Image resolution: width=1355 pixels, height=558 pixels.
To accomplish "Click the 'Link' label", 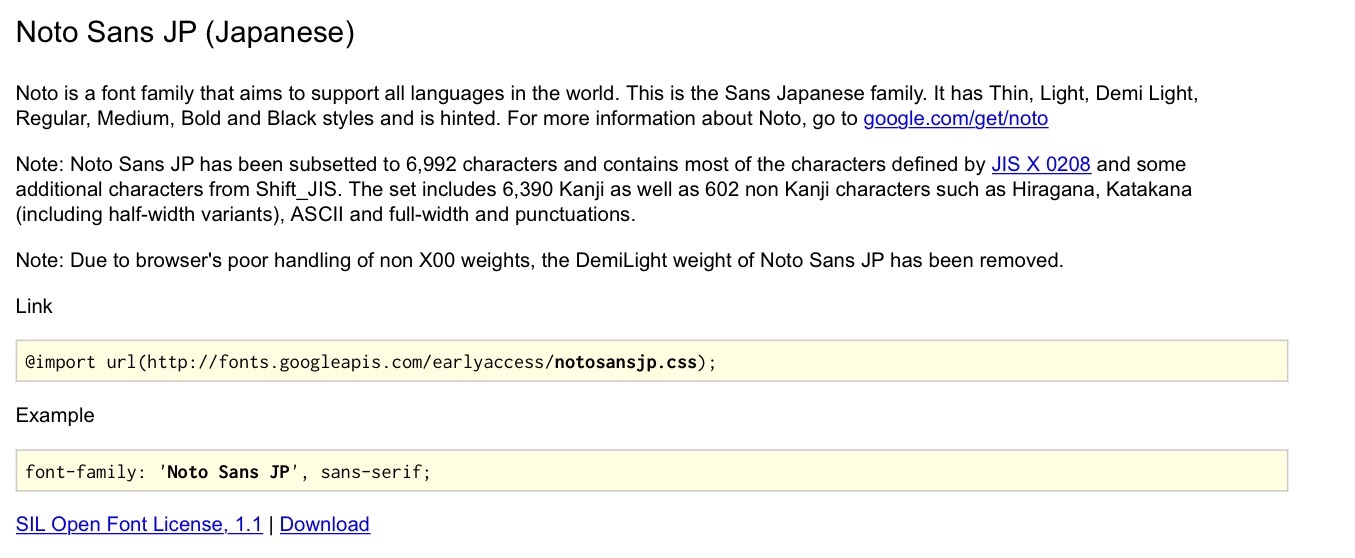I will (x=34, y=306).
